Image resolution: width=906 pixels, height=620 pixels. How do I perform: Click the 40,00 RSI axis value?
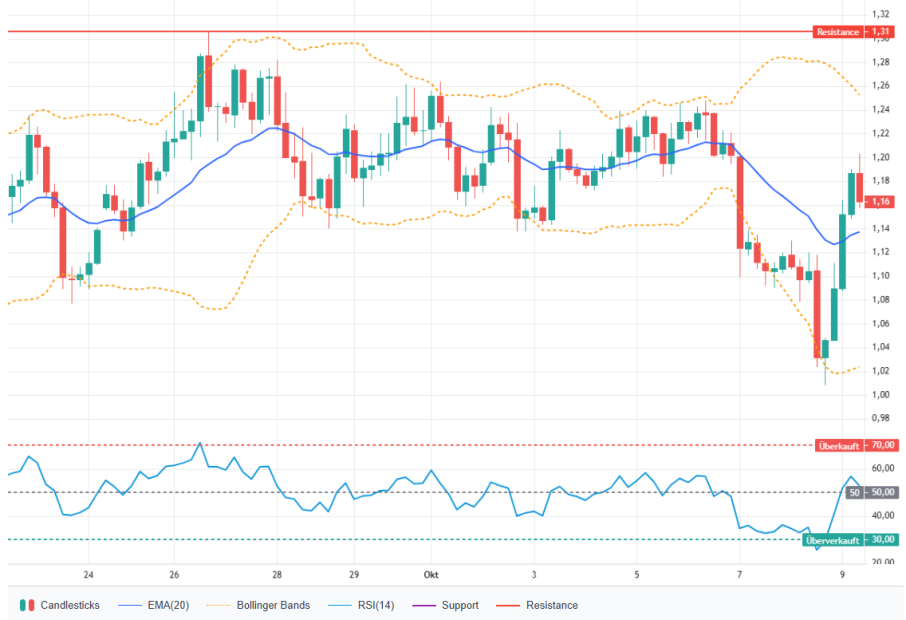883,515
